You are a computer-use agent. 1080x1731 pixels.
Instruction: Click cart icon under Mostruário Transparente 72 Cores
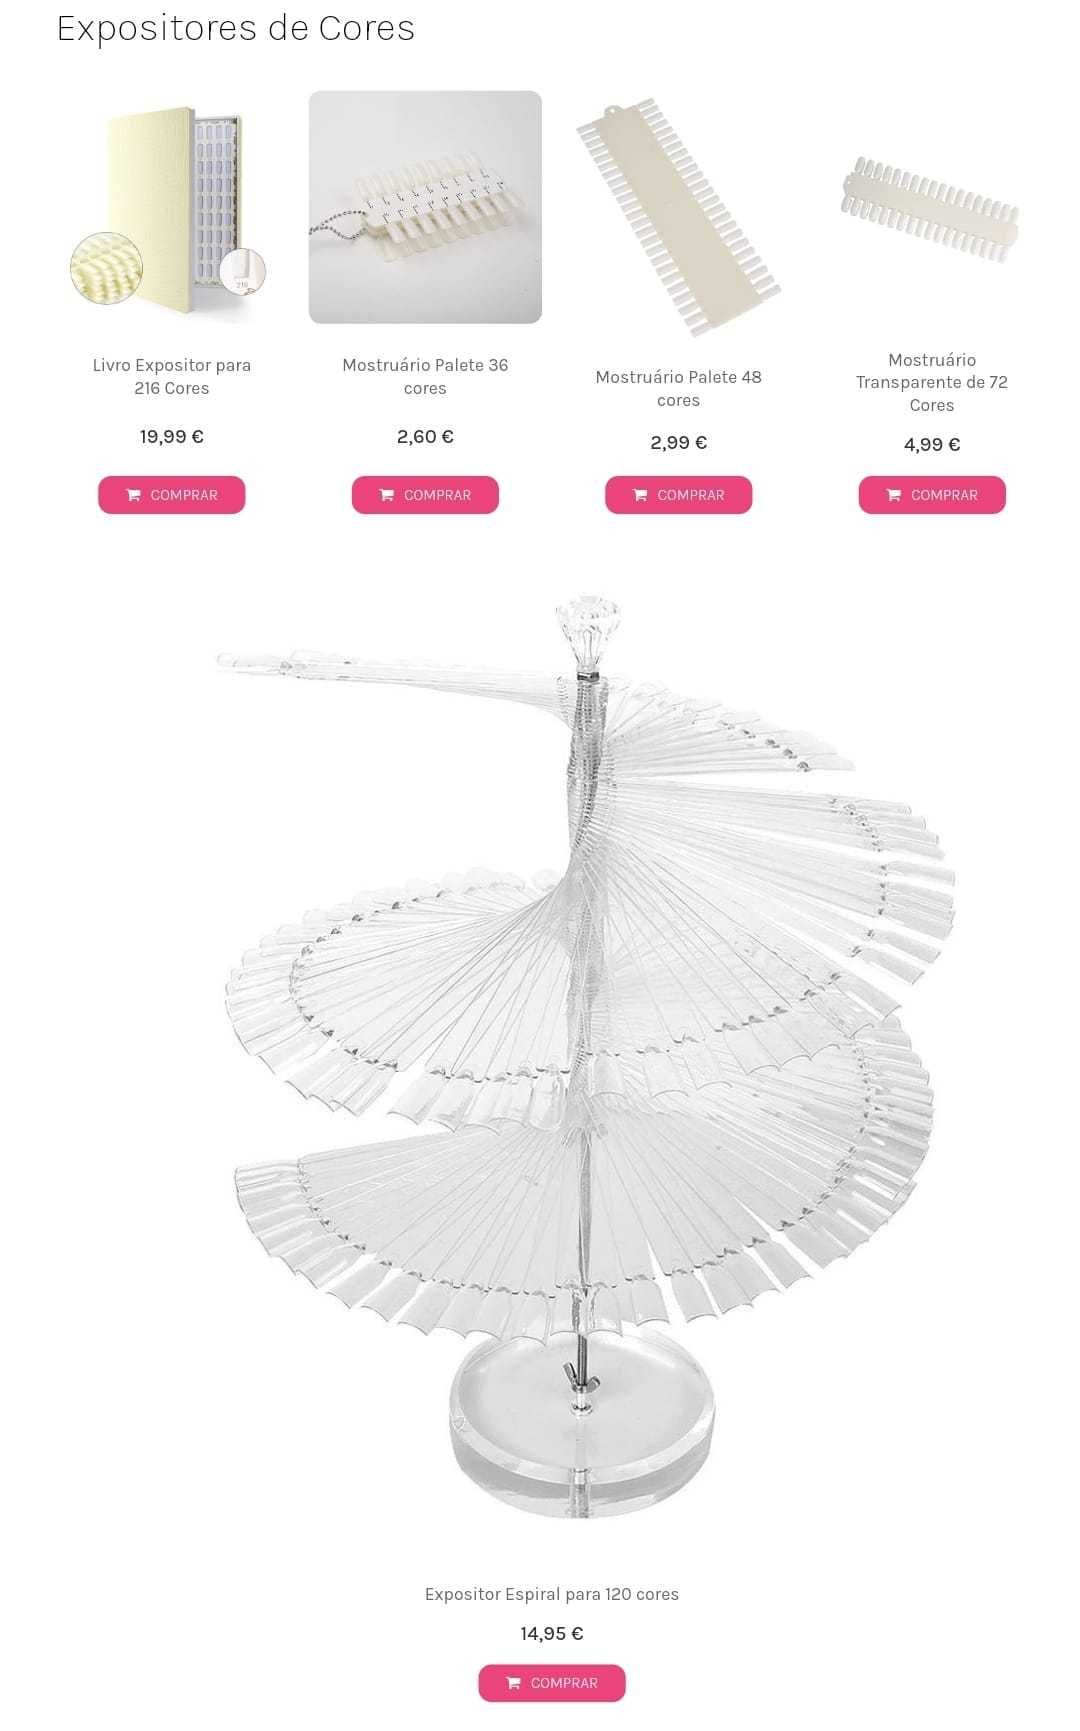[894, 495]
